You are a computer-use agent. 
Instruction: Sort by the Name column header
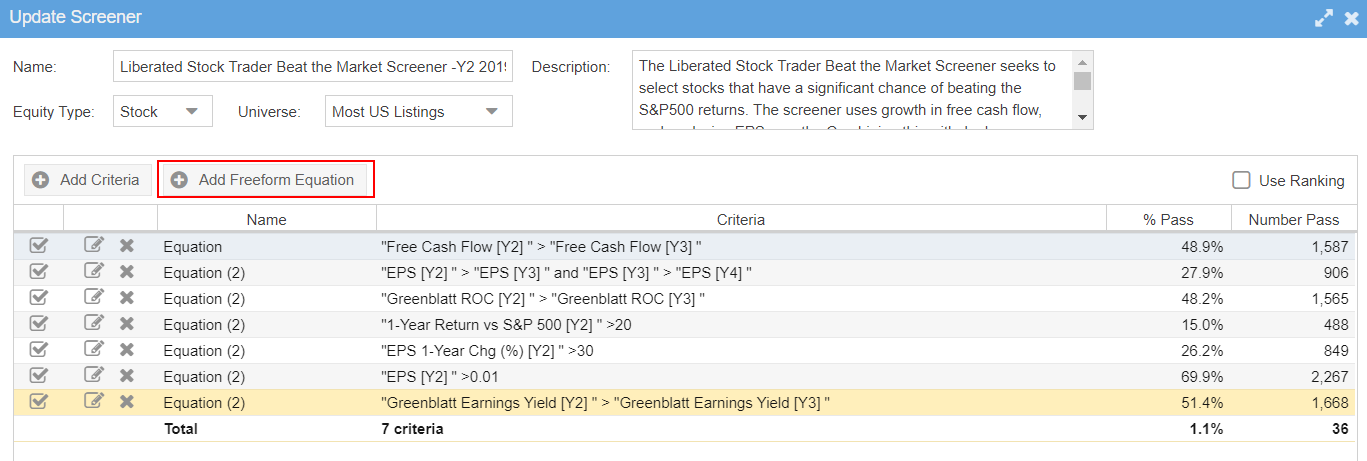[x=266, y=220]
